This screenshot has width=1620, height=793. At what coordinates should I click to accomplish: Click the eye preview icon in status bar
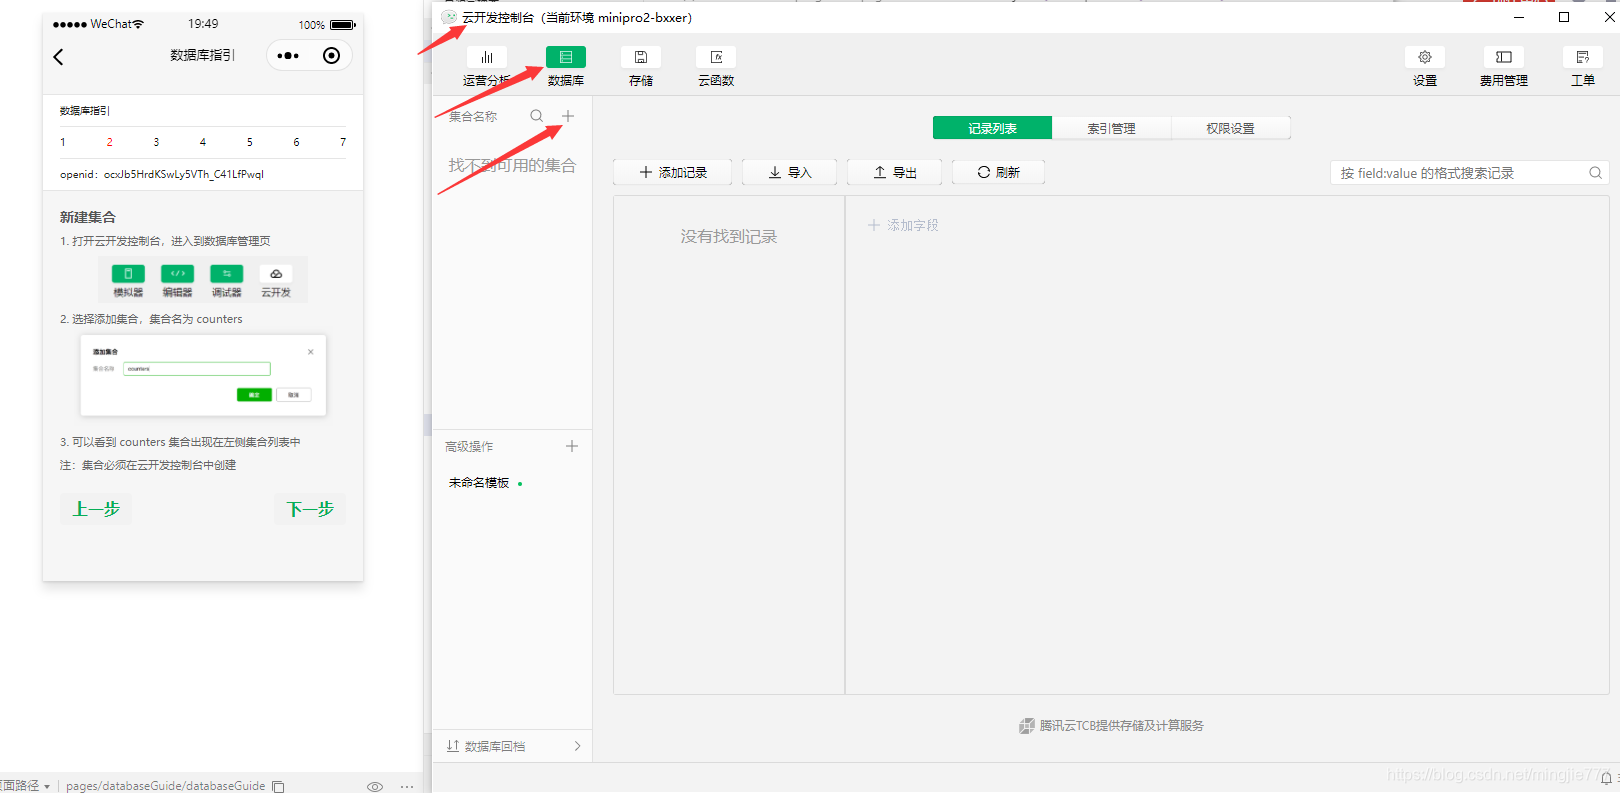(375, 786)
